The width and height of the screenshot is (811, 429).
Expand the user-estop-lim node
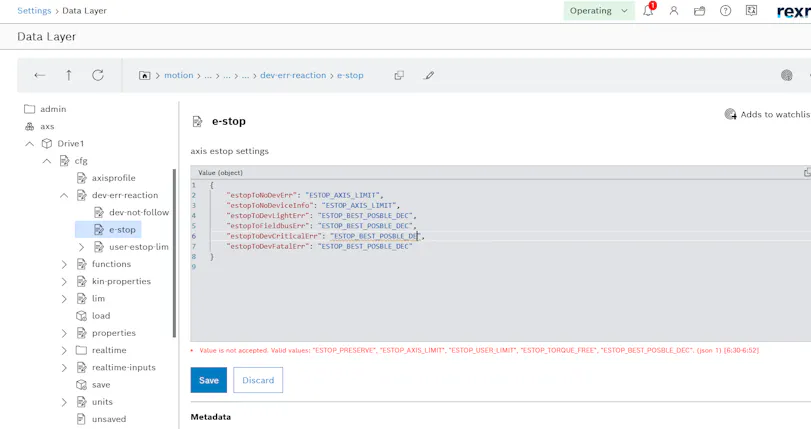click(x=81, y=247)
